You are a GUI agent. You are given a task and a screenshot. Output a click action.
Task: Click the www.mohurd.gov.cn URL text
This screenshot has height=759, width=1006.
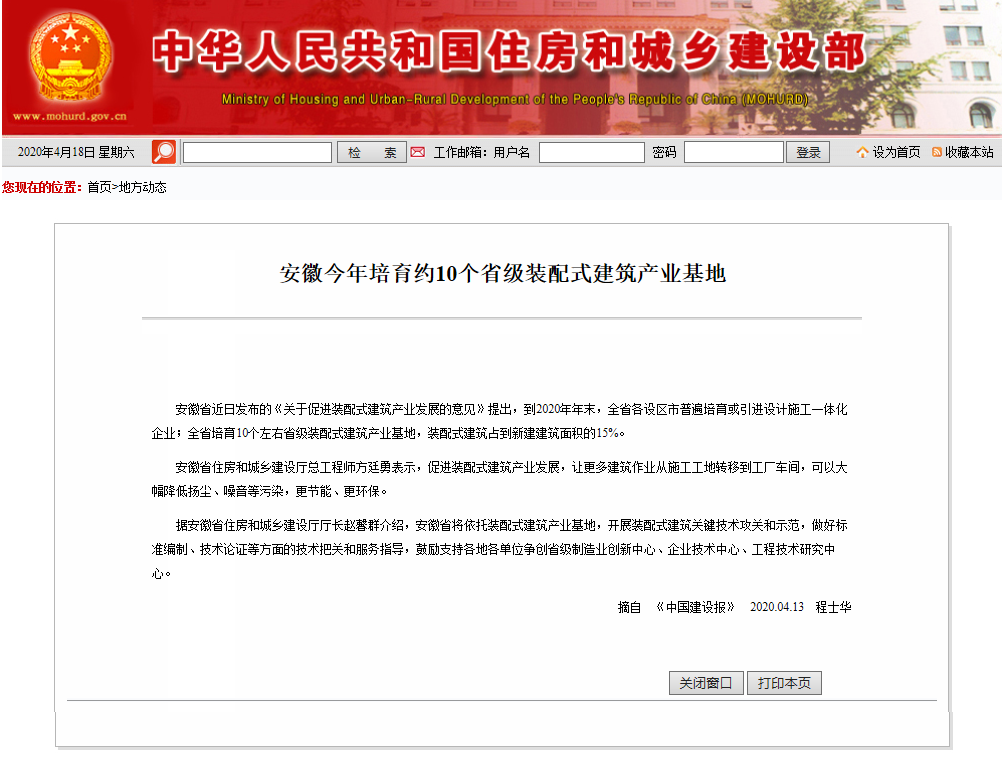[70, 116]
